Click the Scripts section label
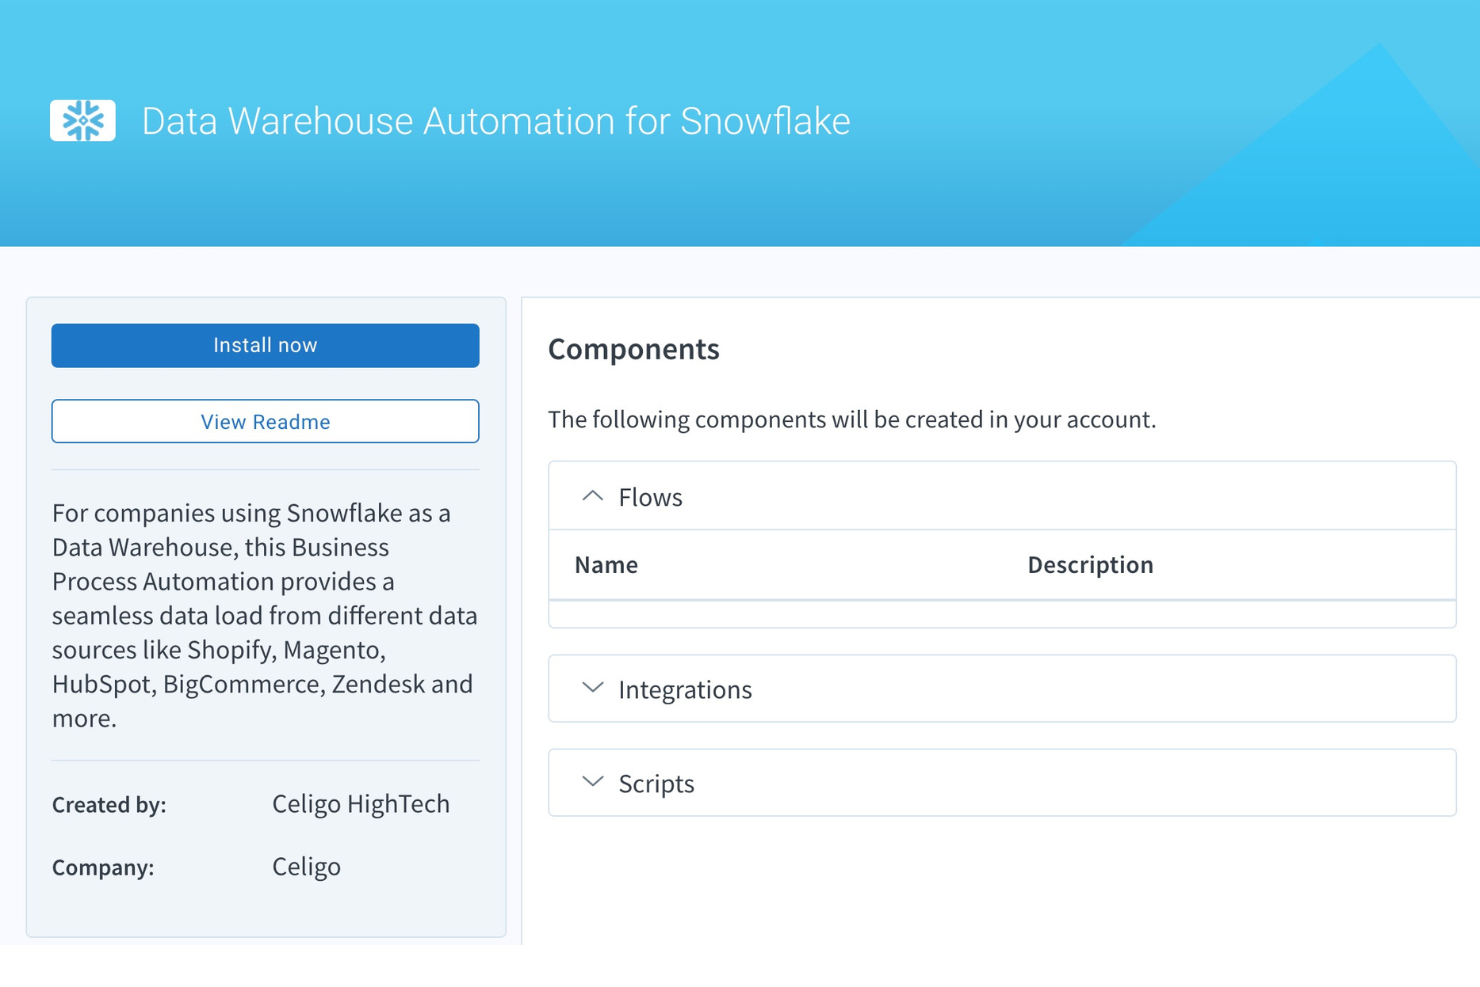Image resolution: width=1480 pixels, height=987 pixels. [x=656, y=784]
